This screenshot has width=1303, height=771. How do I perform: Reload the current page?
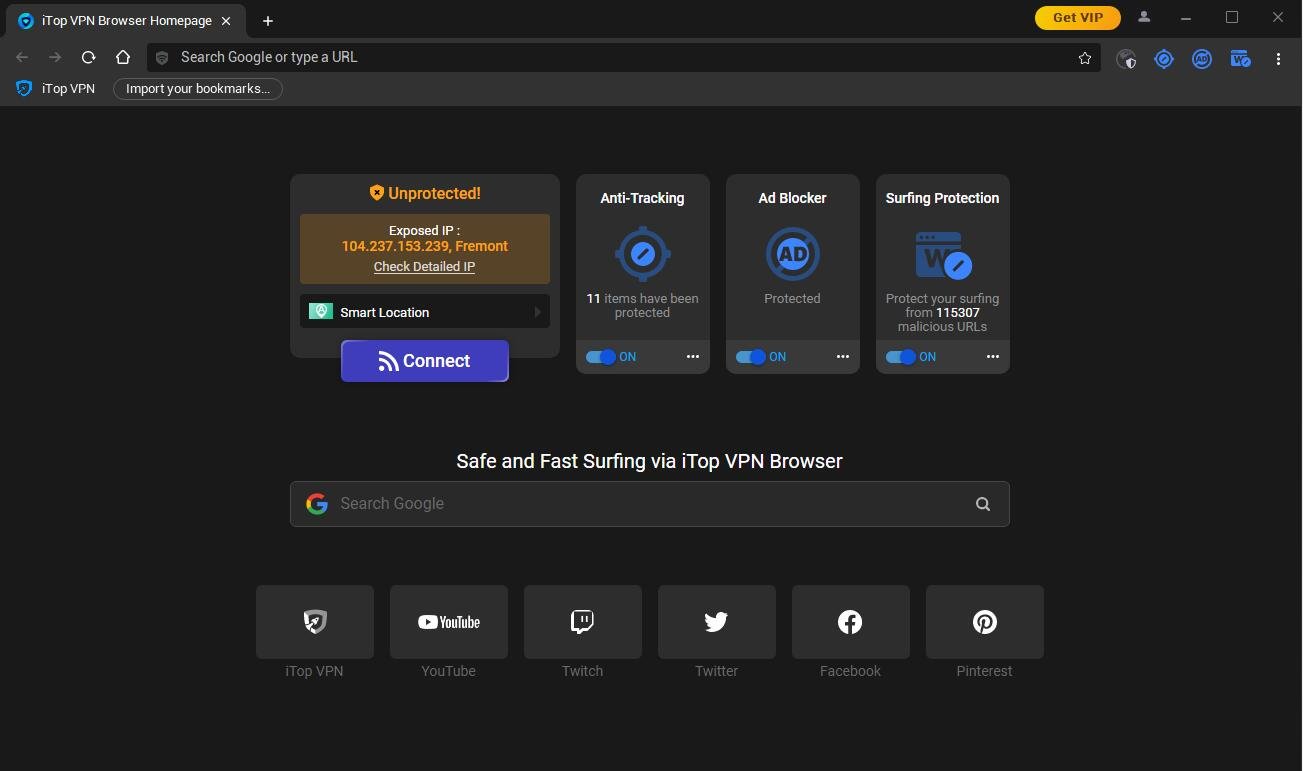[x=88, y=57]
